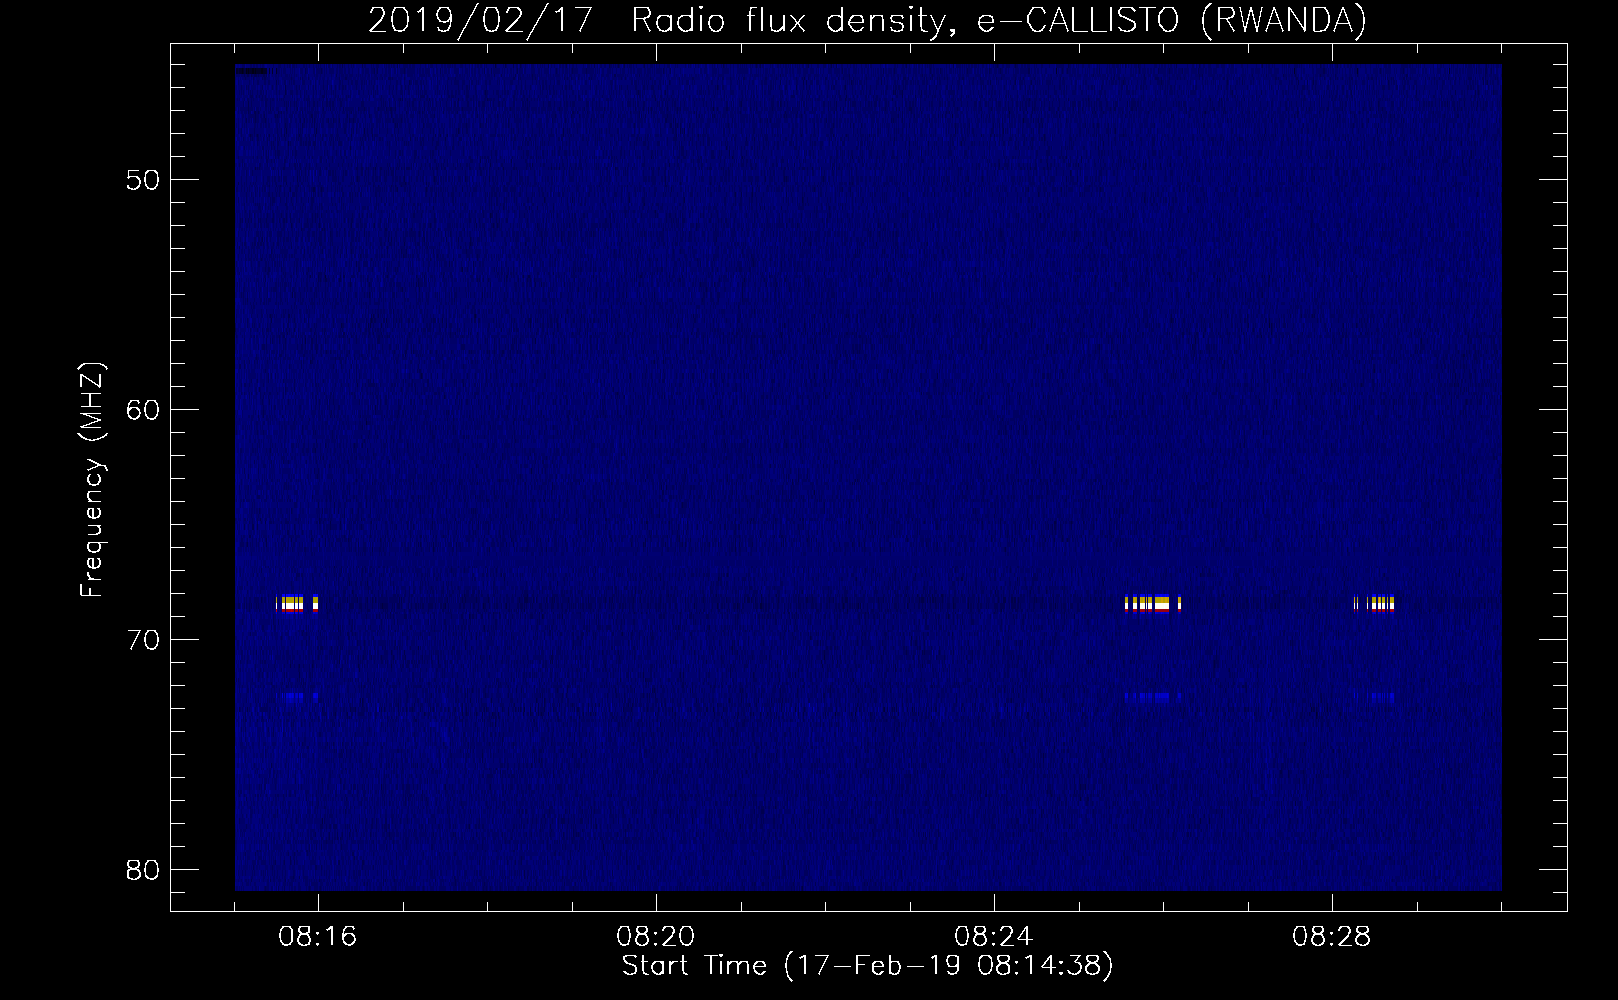Click the bright burst near 08:26 at 68 MHz
The height and width of the screenshot is (1000, 1618).
pyautogui.click(x=1153, y=603)
